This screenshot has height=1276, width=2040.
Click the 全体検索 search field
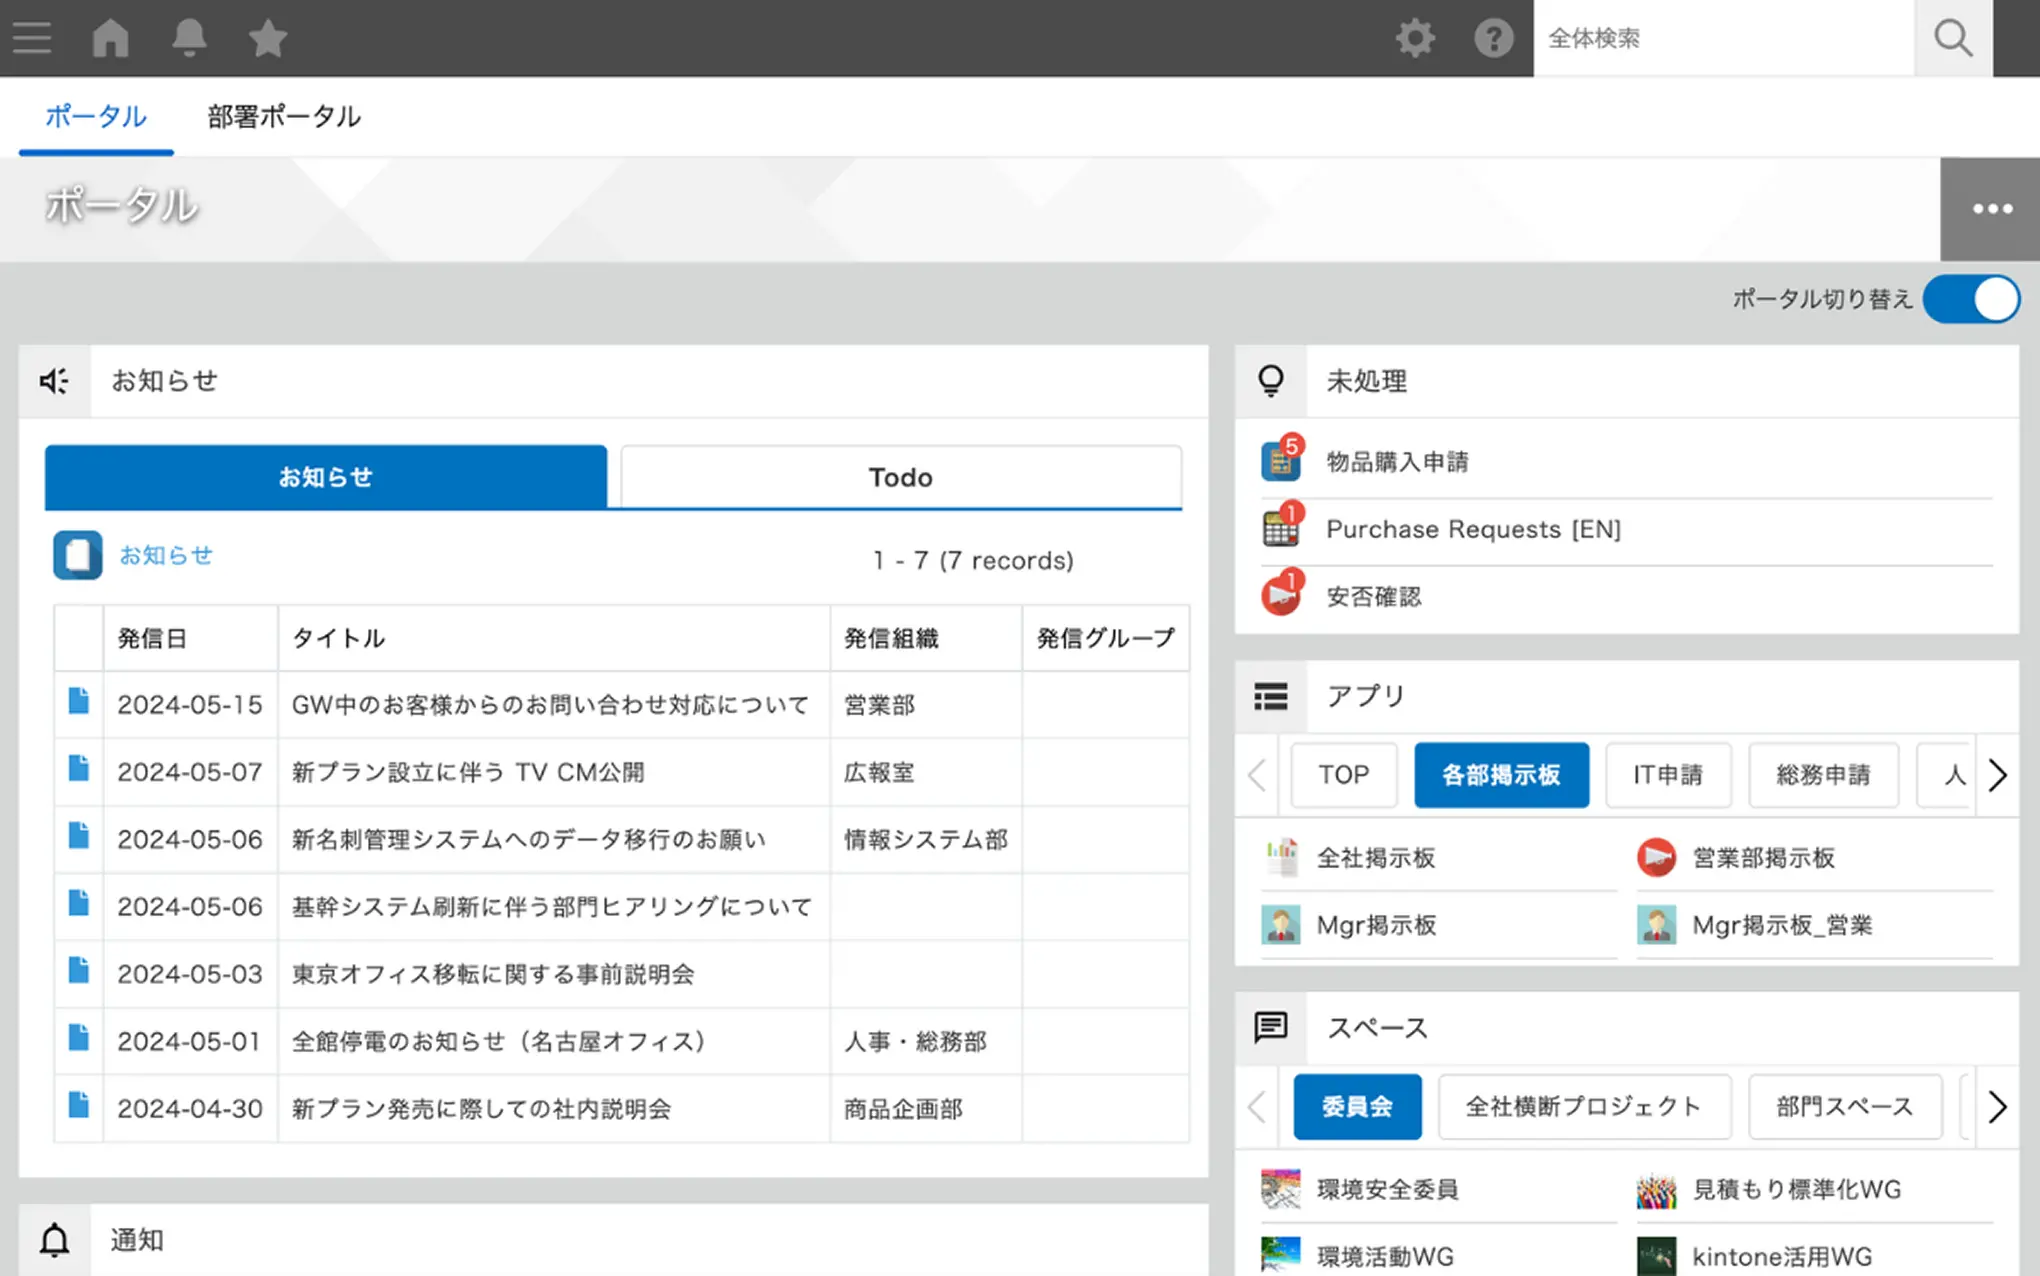1722,38
